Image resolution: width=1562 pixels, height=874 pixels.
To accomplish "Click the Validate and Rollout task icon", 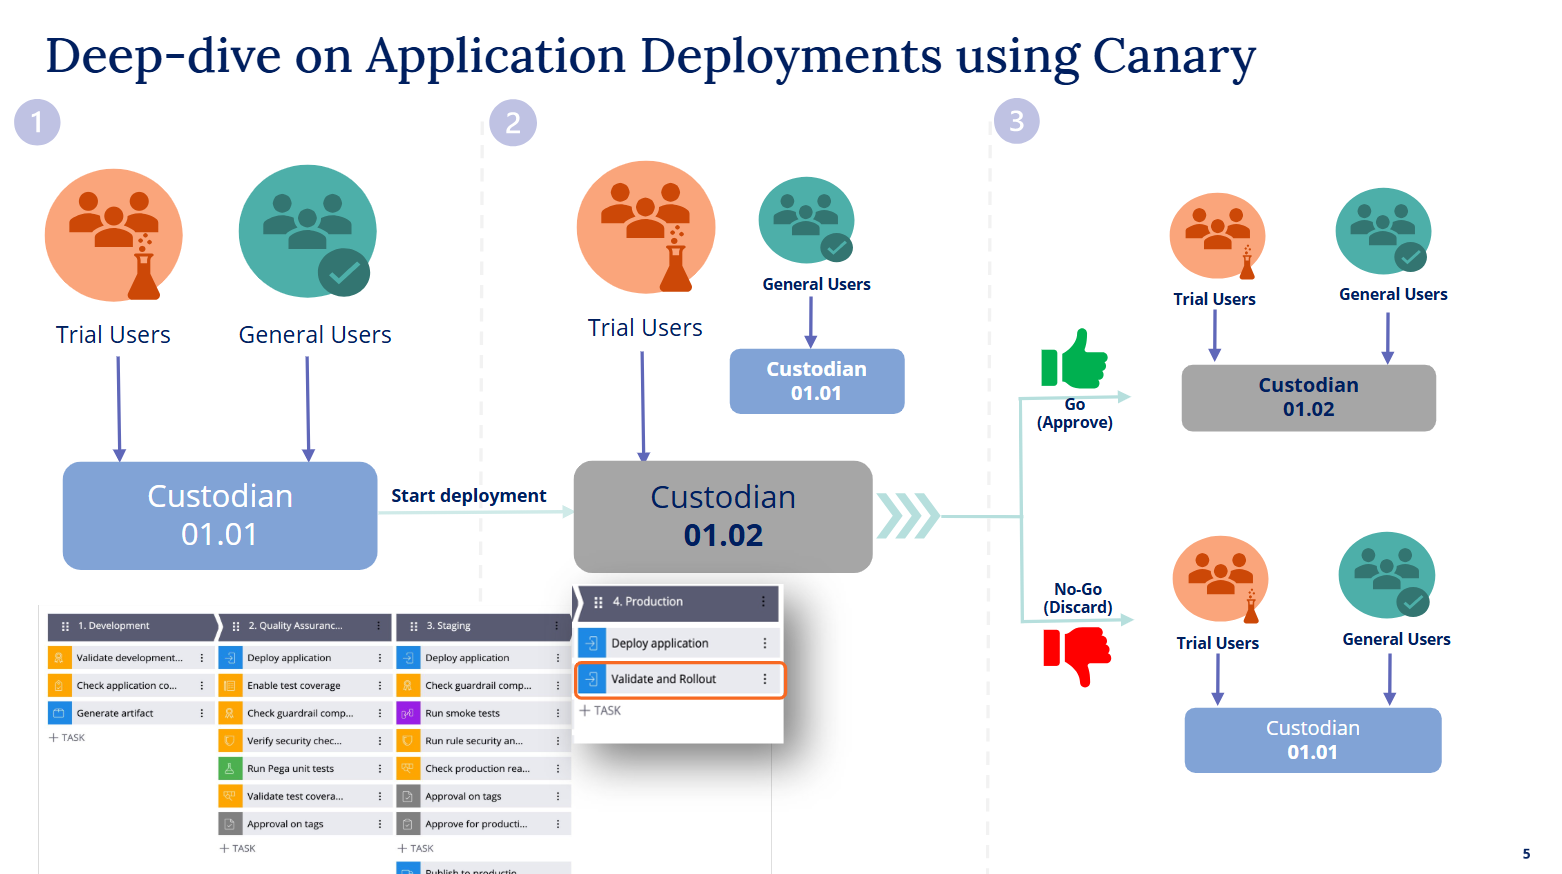I will tap(592, 679).
